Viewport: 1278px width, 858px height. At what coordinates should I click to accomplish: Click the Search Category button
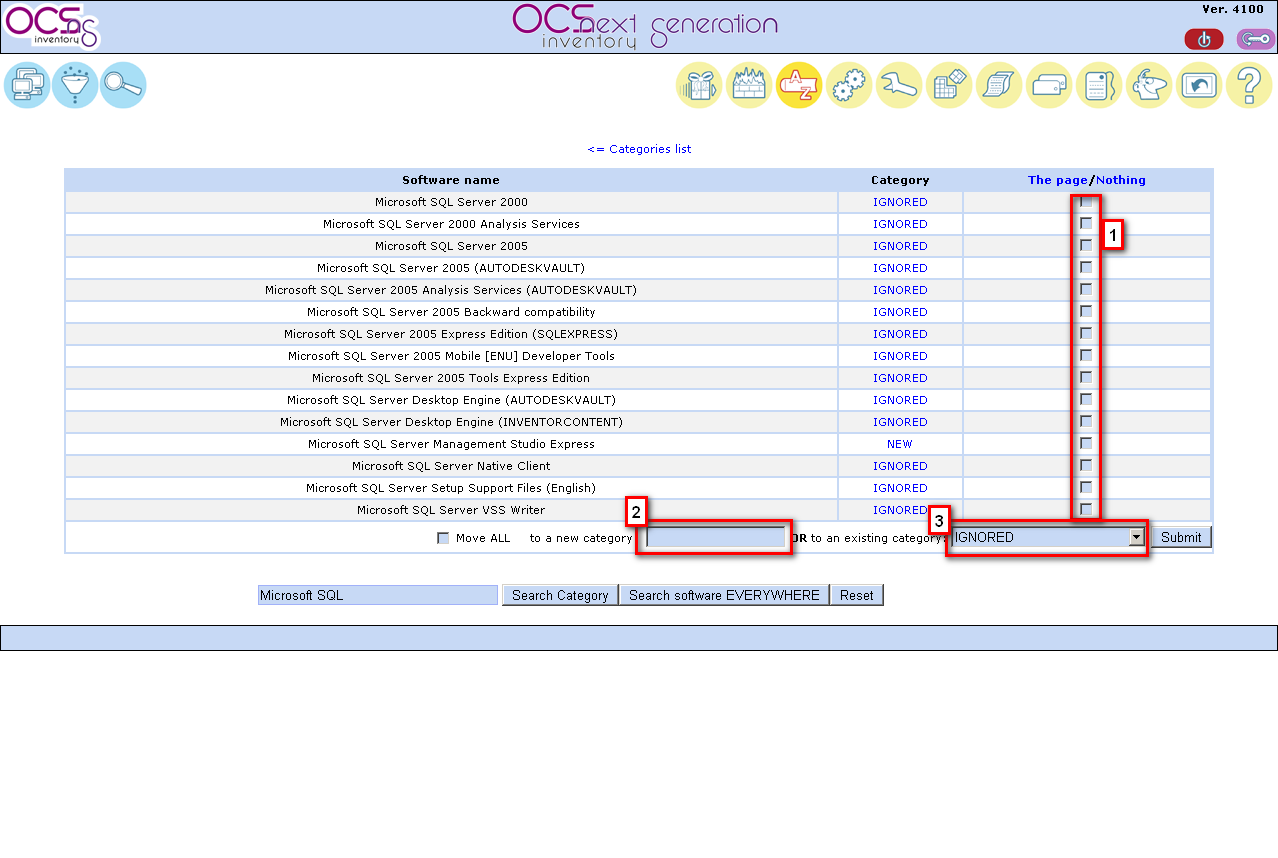click(x=560, y=595)
